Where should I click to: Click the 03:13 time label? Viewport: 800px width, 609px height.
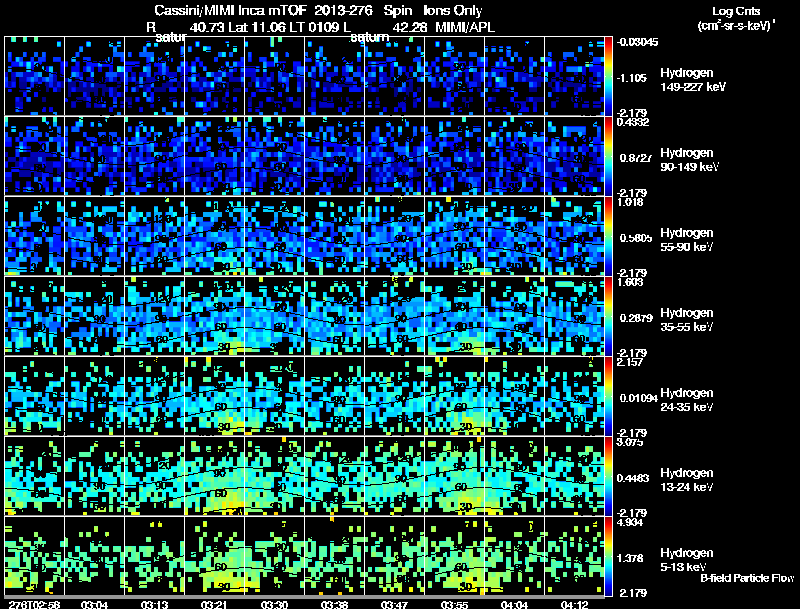[154, 604]
